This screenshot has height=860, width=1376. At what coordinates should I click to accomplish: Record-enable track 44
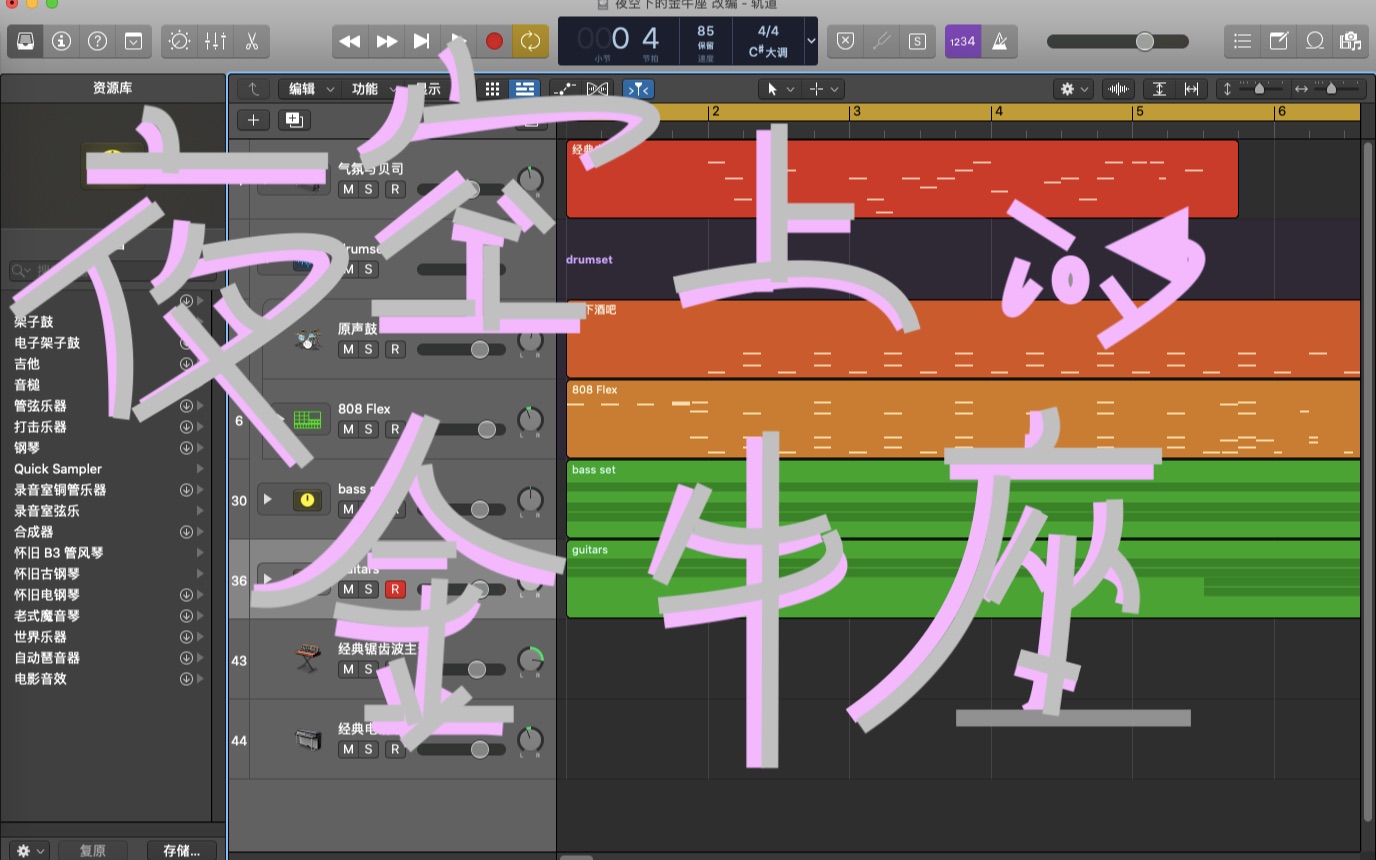coord(395,749)
